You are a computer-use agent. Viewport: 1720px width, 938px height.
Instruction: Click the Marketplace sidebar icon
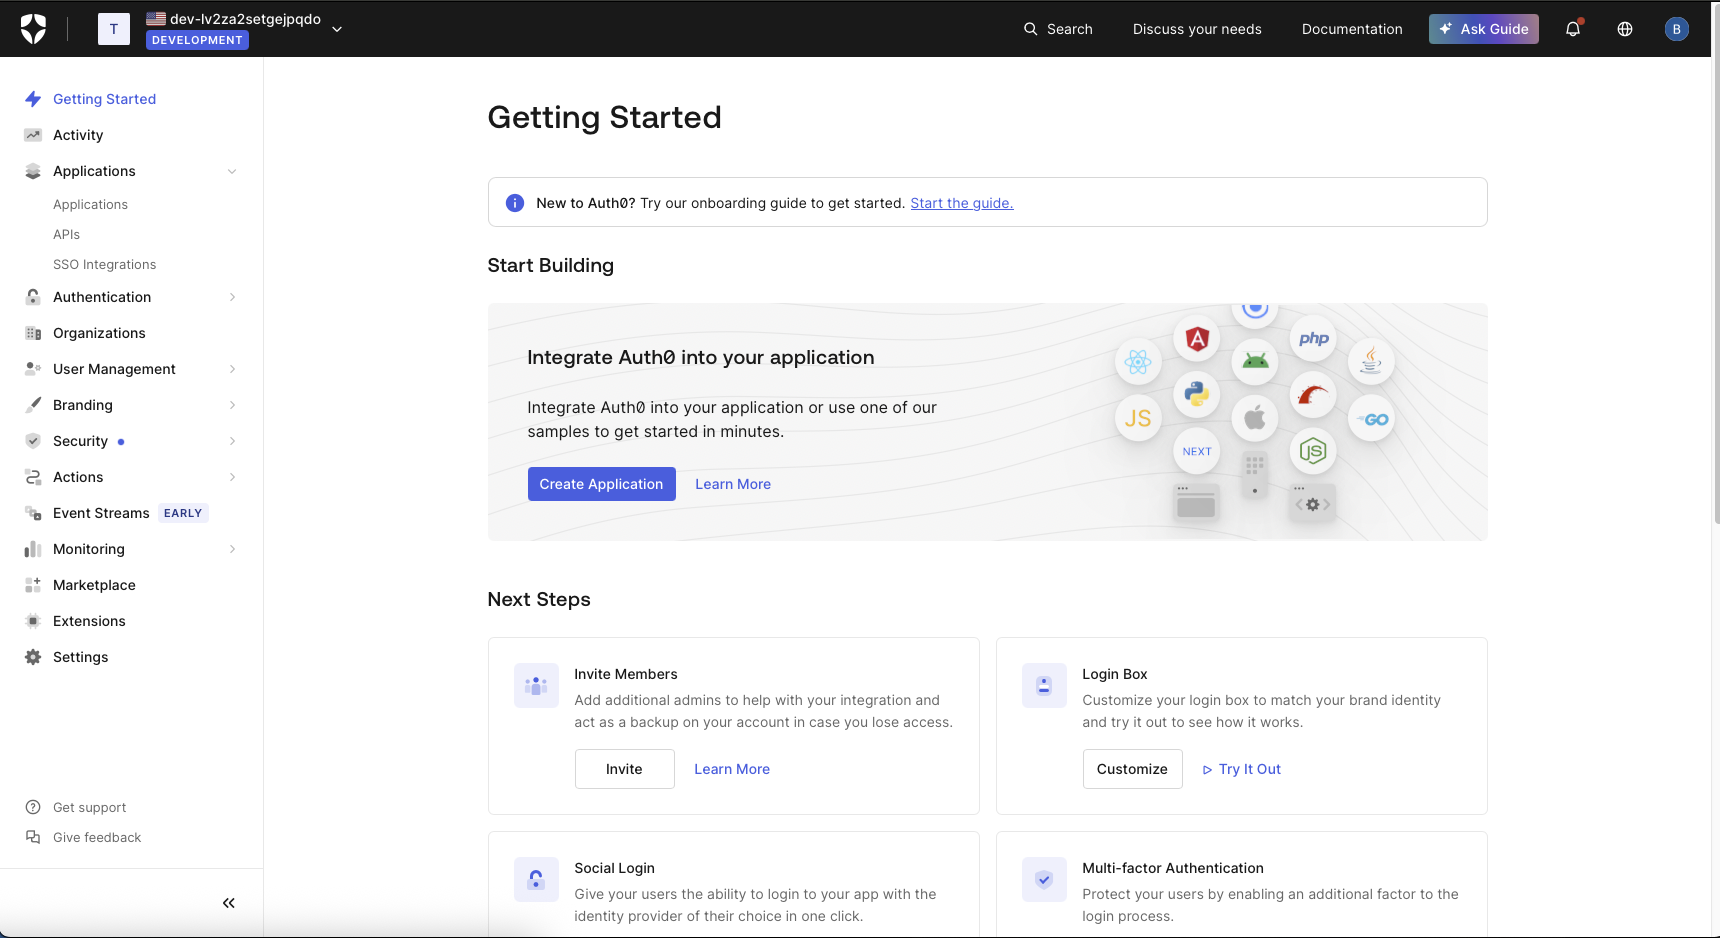coord(33,585)
